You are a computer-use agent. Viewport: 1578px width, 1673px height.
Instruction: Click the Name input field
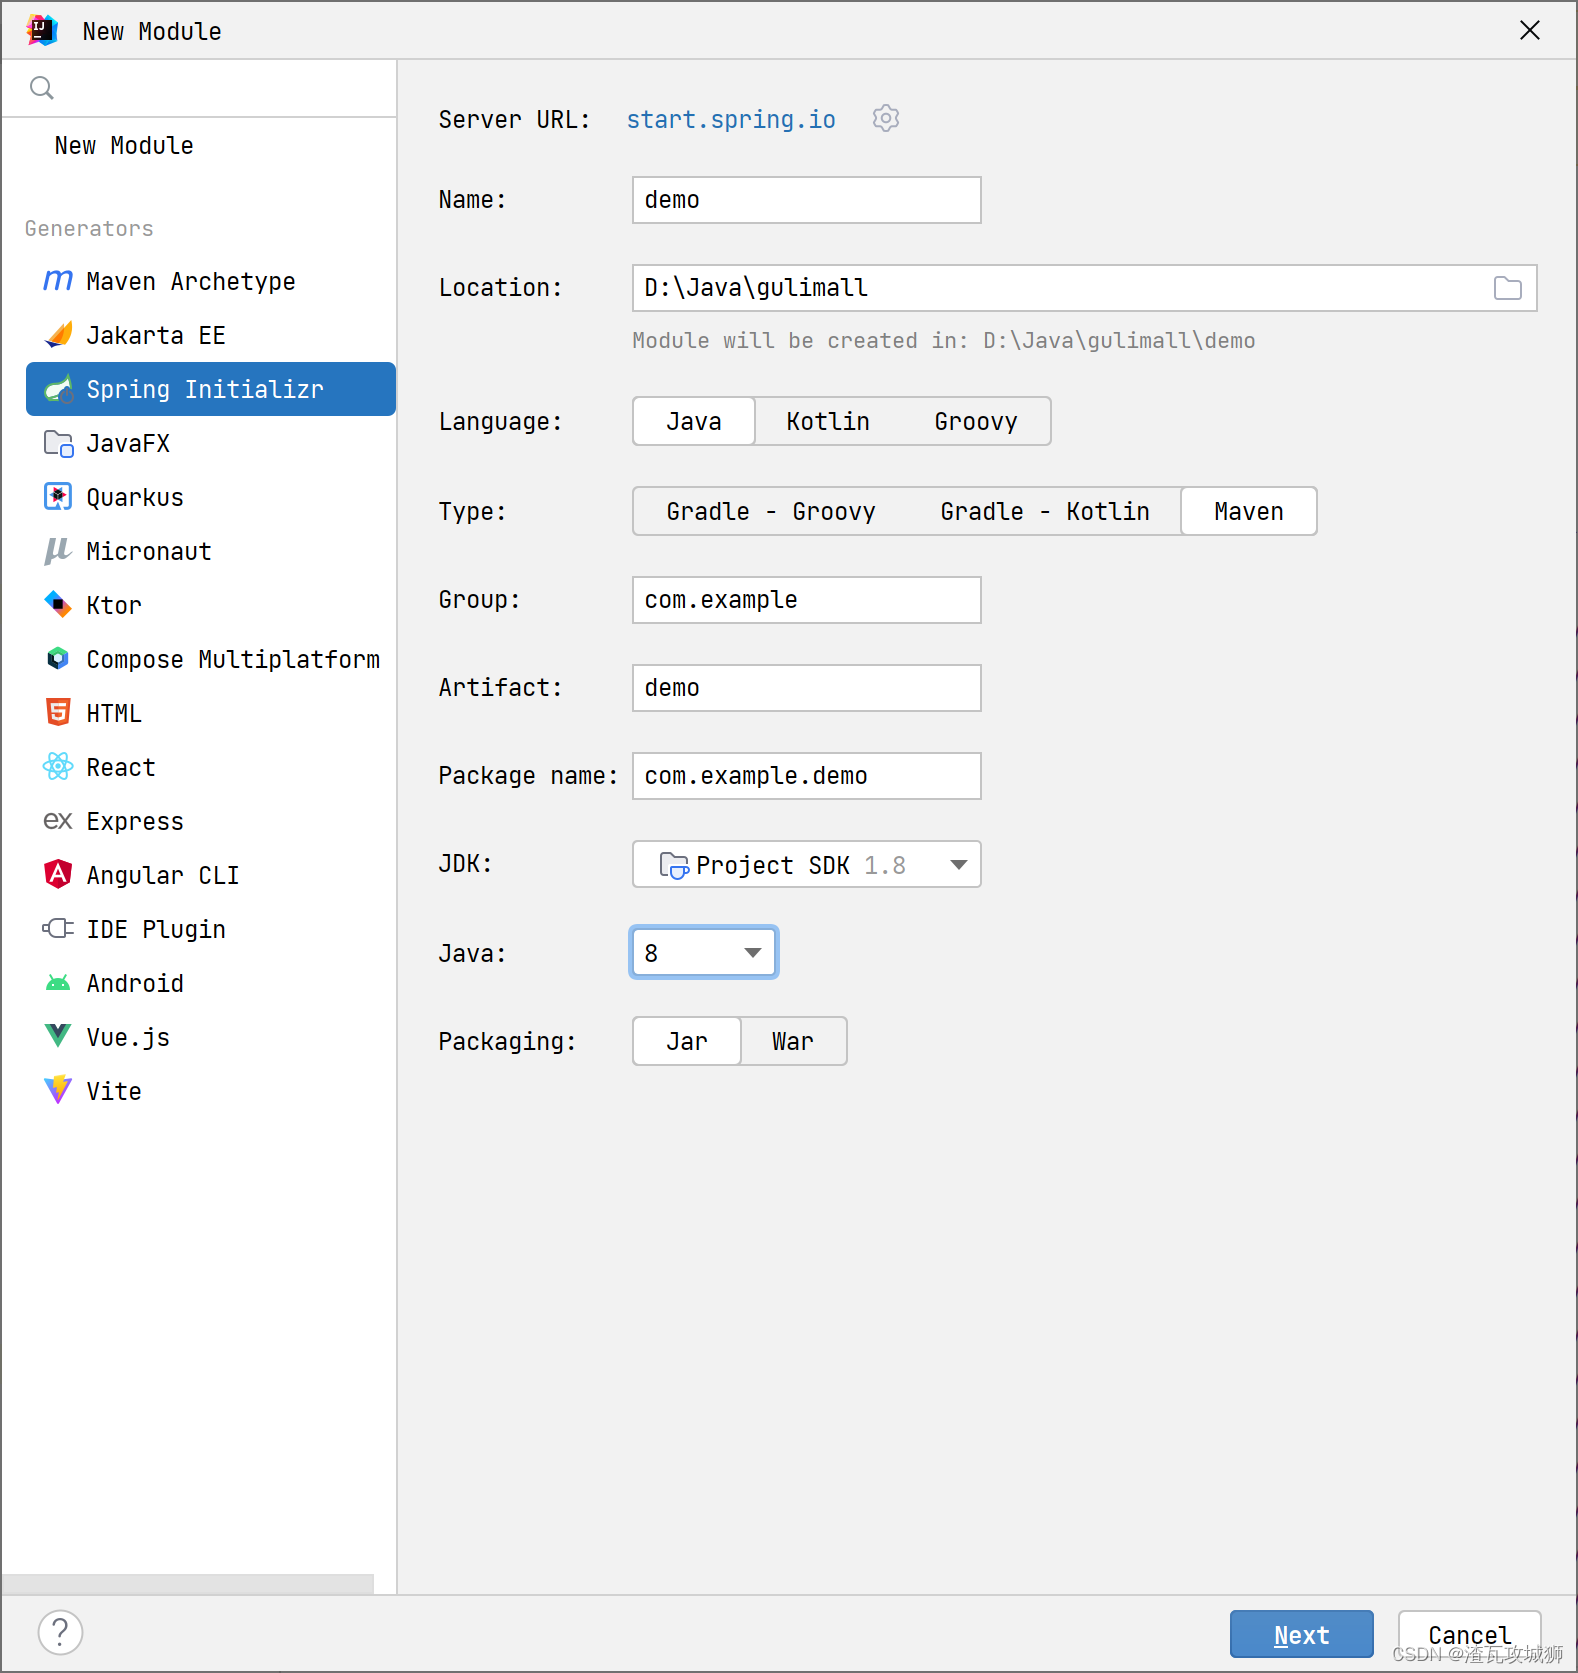pyautogui.click(x=807, y=200)
